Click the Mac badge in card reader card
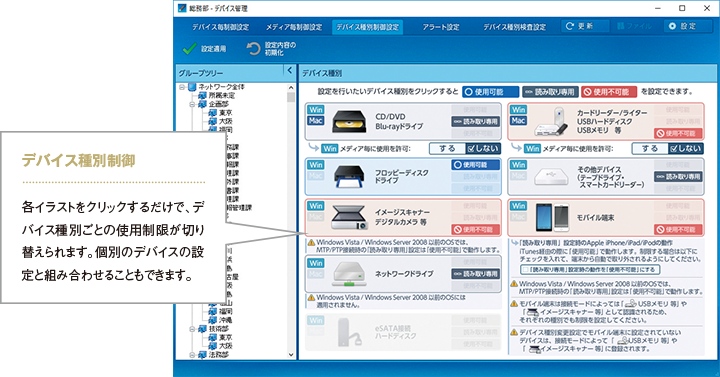This screenshot has height=377, width=720. (518, 121)
